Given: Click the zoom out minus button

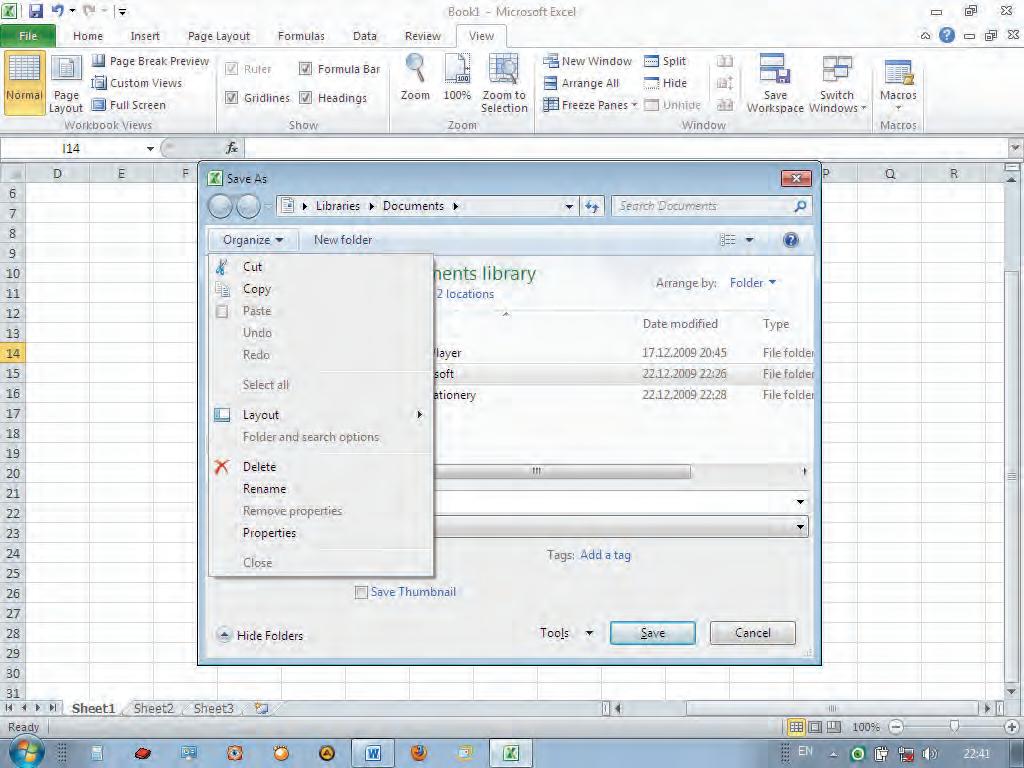Looking at the screenshot, I should [x=897, y=726].
